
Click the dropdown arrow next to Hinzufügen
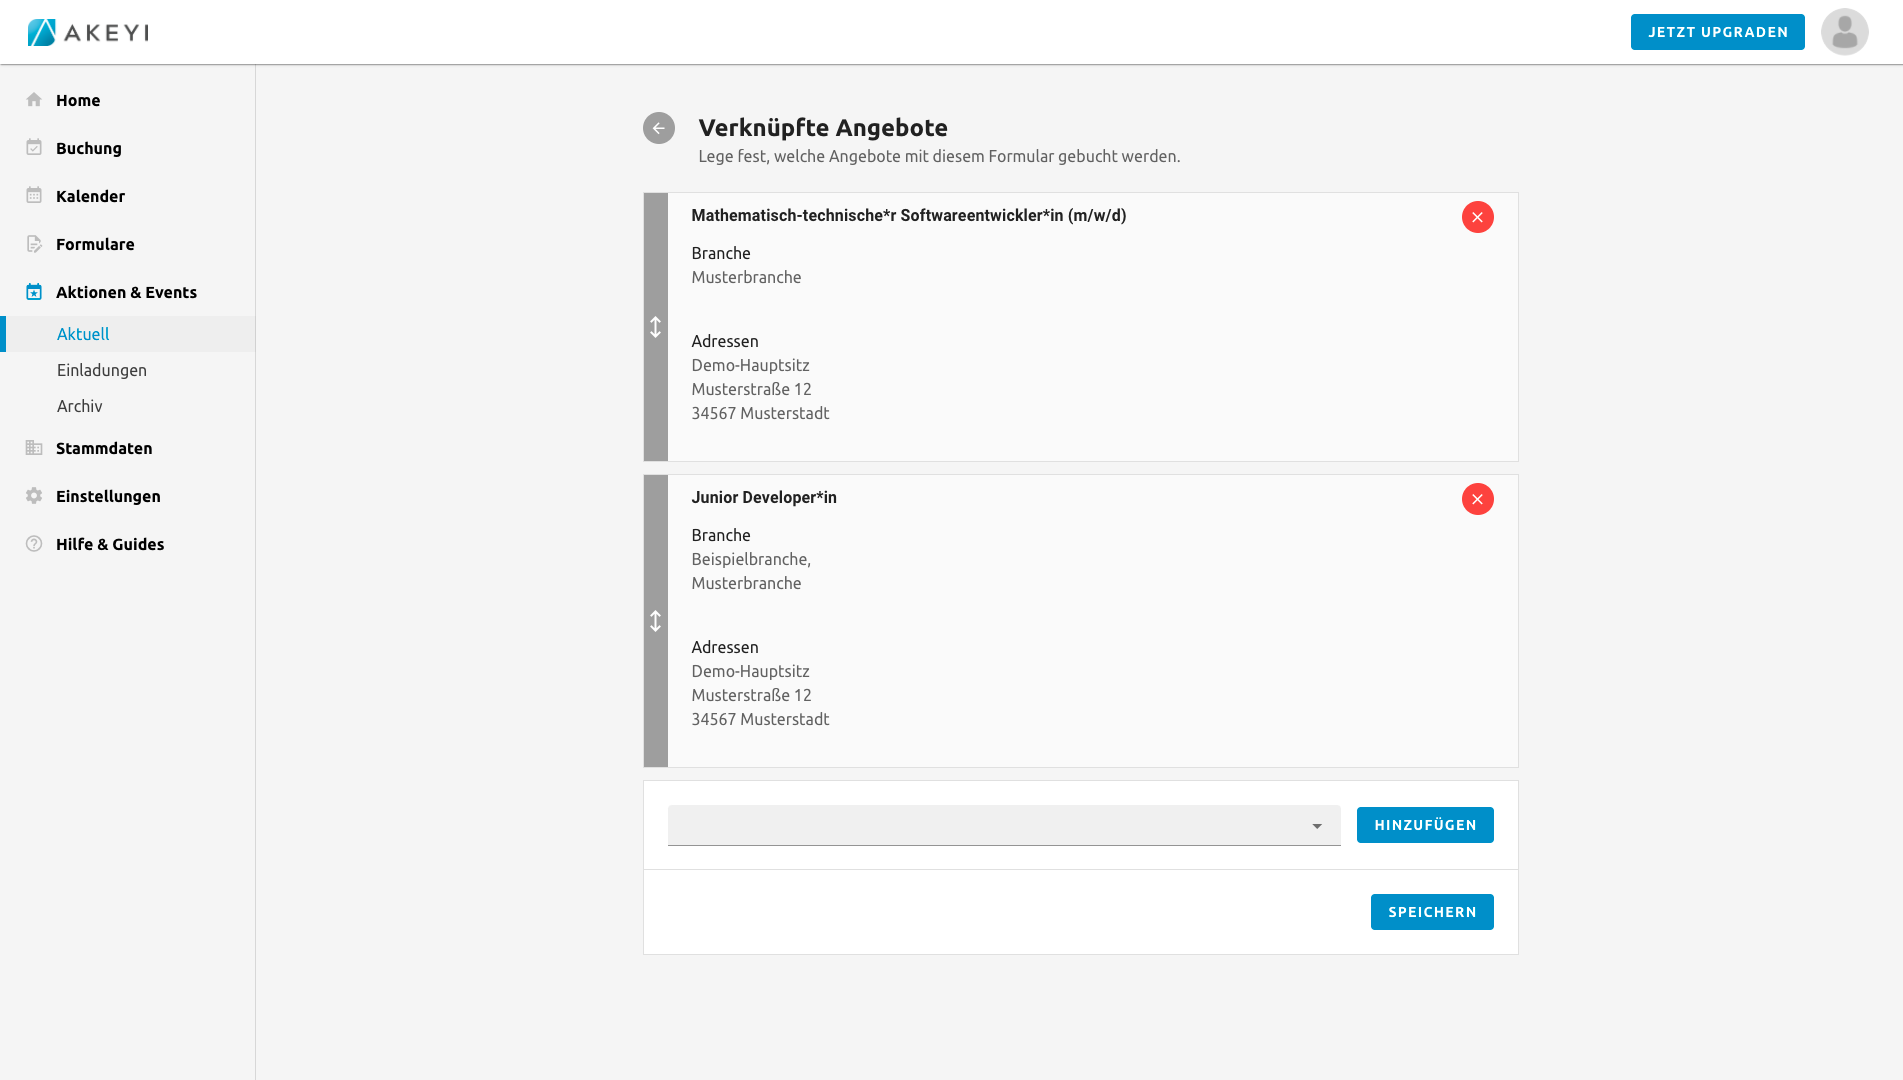coord(1317,826)
